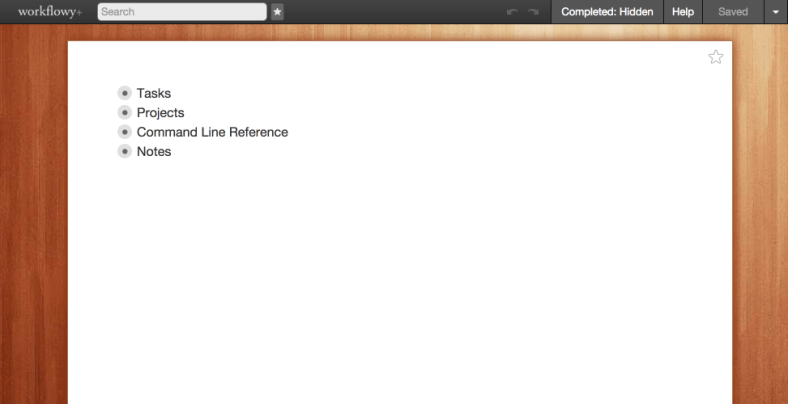
Task: Click the Saved status button
Action: coord(733,12)
